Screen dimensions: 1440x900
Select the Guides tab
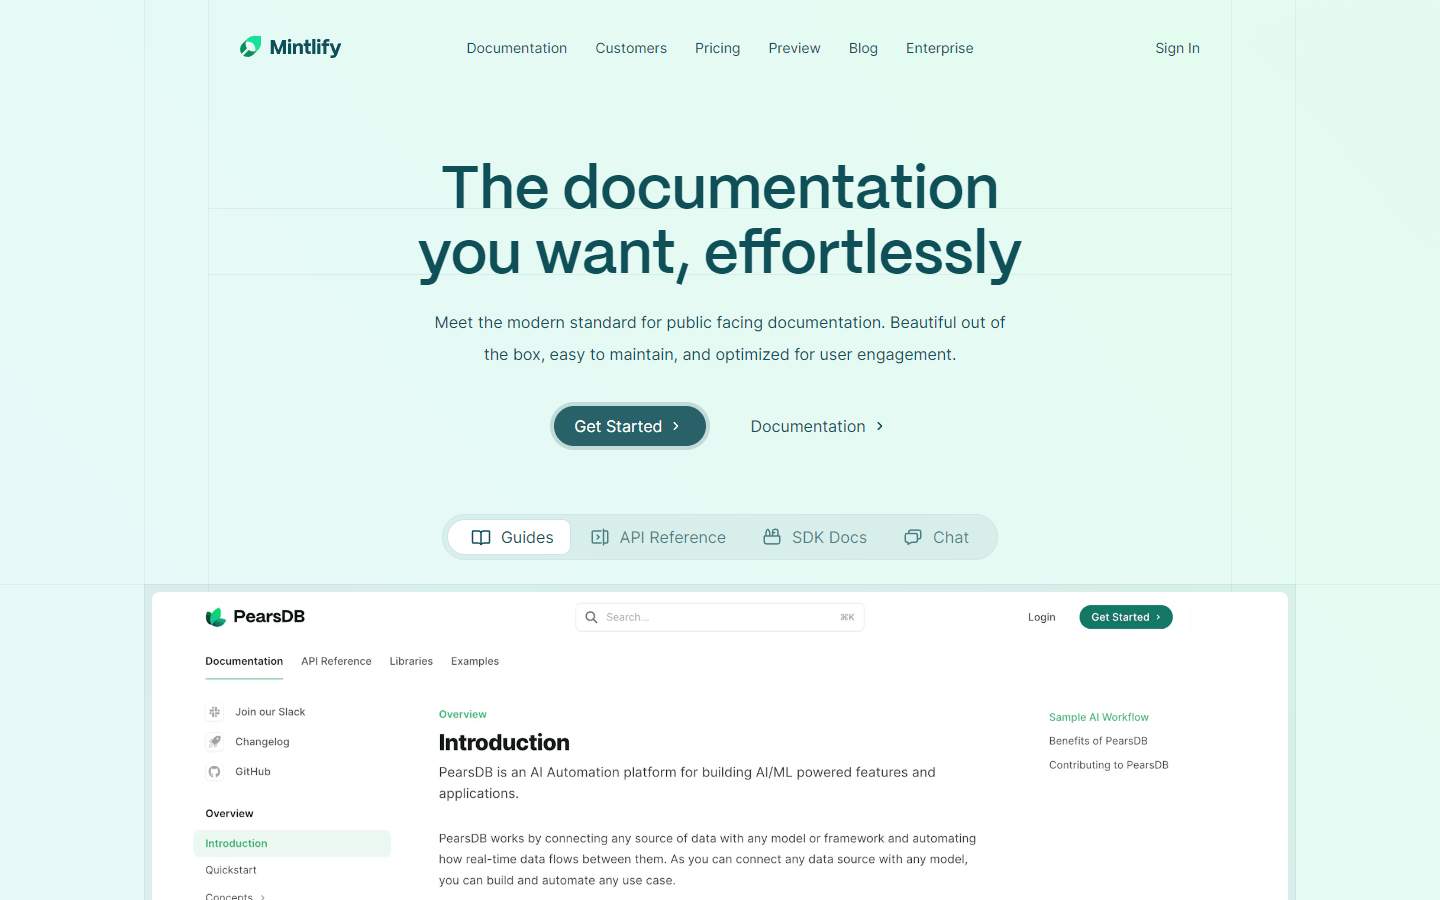(x=510, y=537)
